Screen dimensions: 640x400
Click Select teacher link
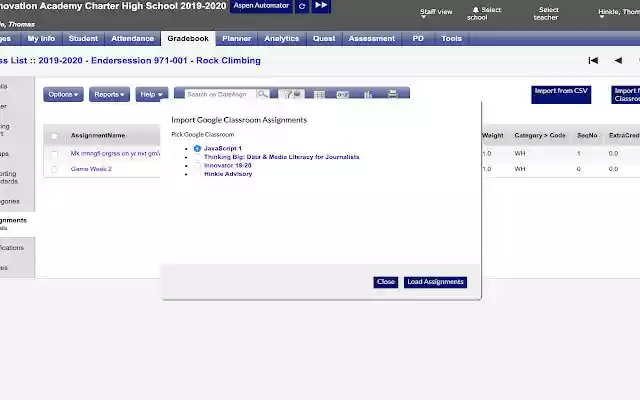[x=546, y=13]
